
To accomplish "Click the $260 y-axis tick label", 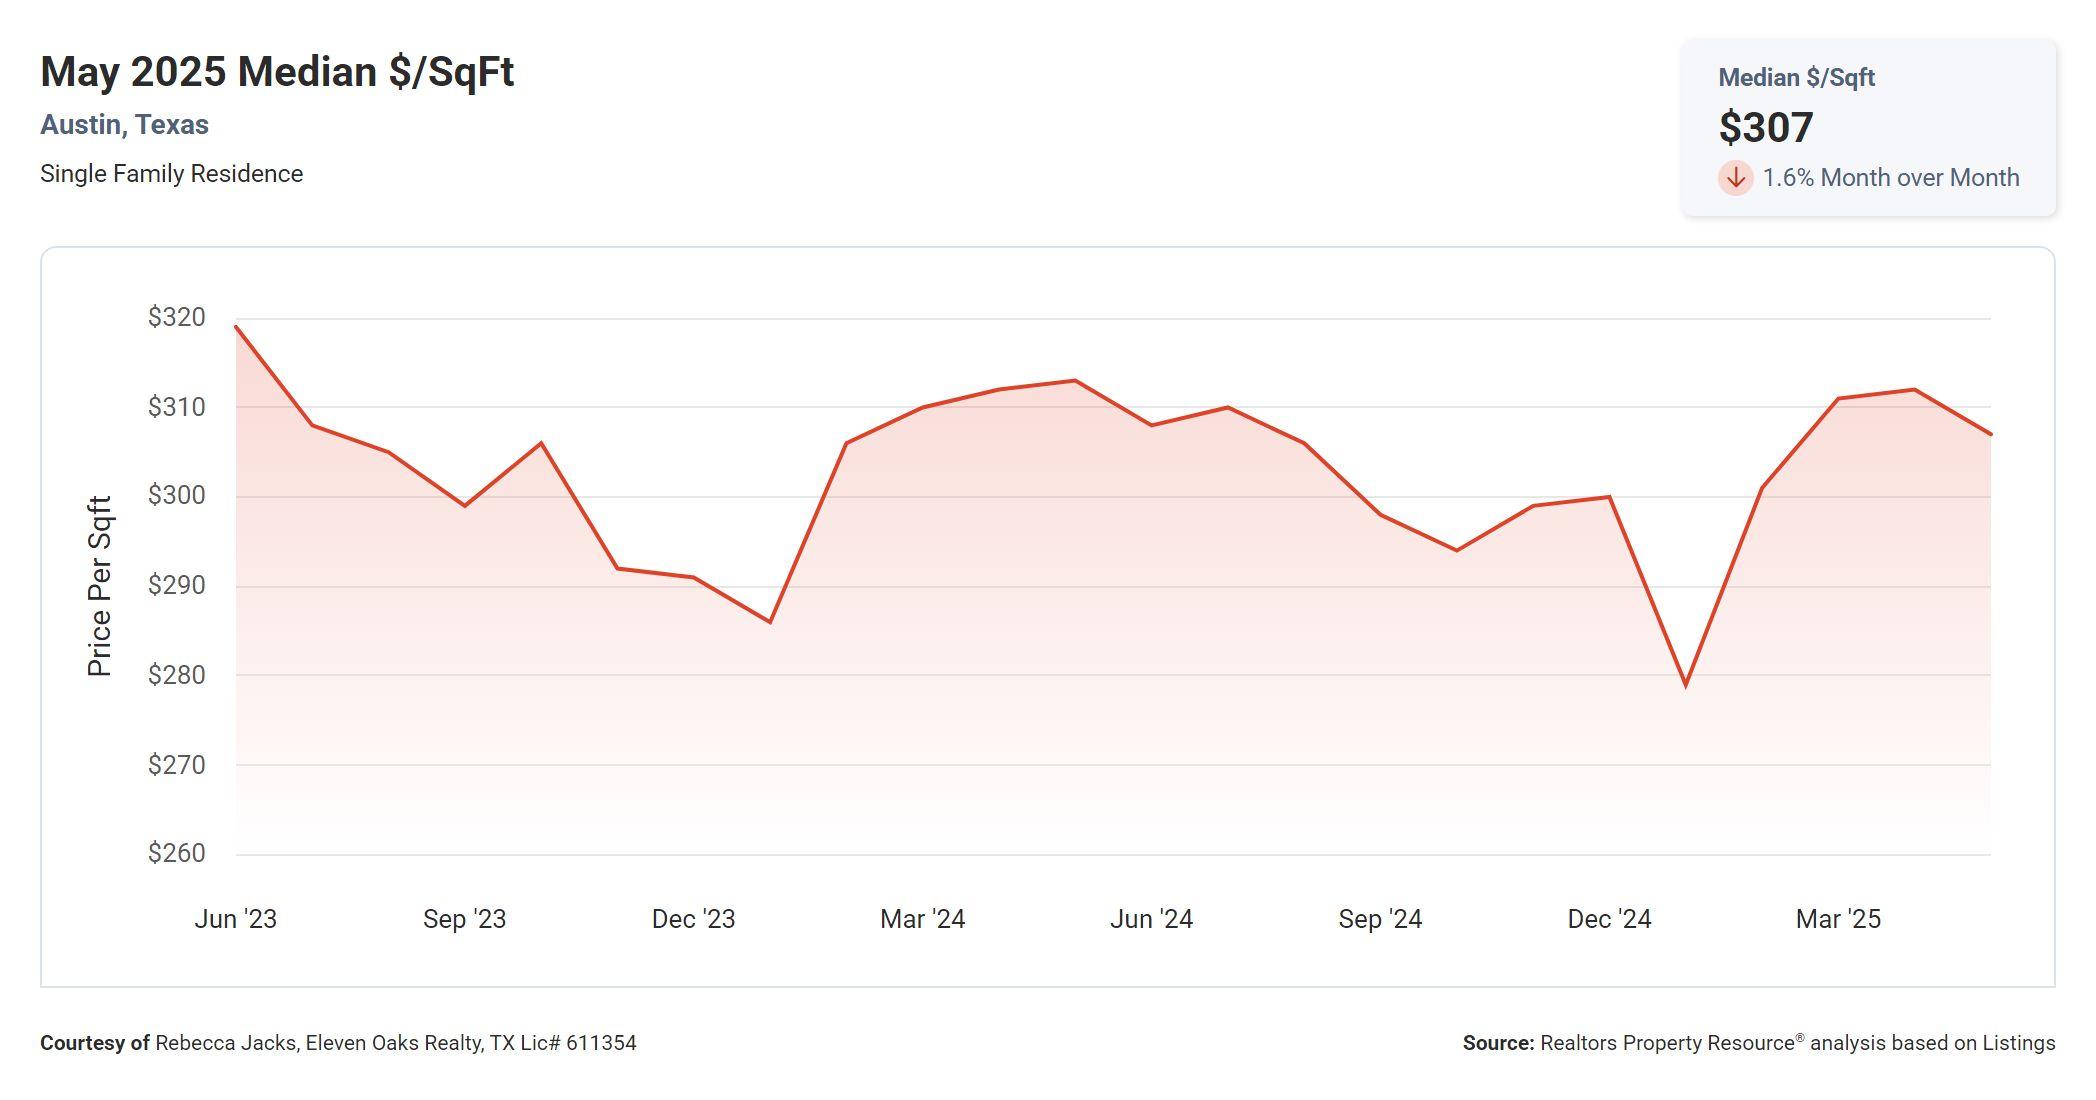I will coord(176,853).
